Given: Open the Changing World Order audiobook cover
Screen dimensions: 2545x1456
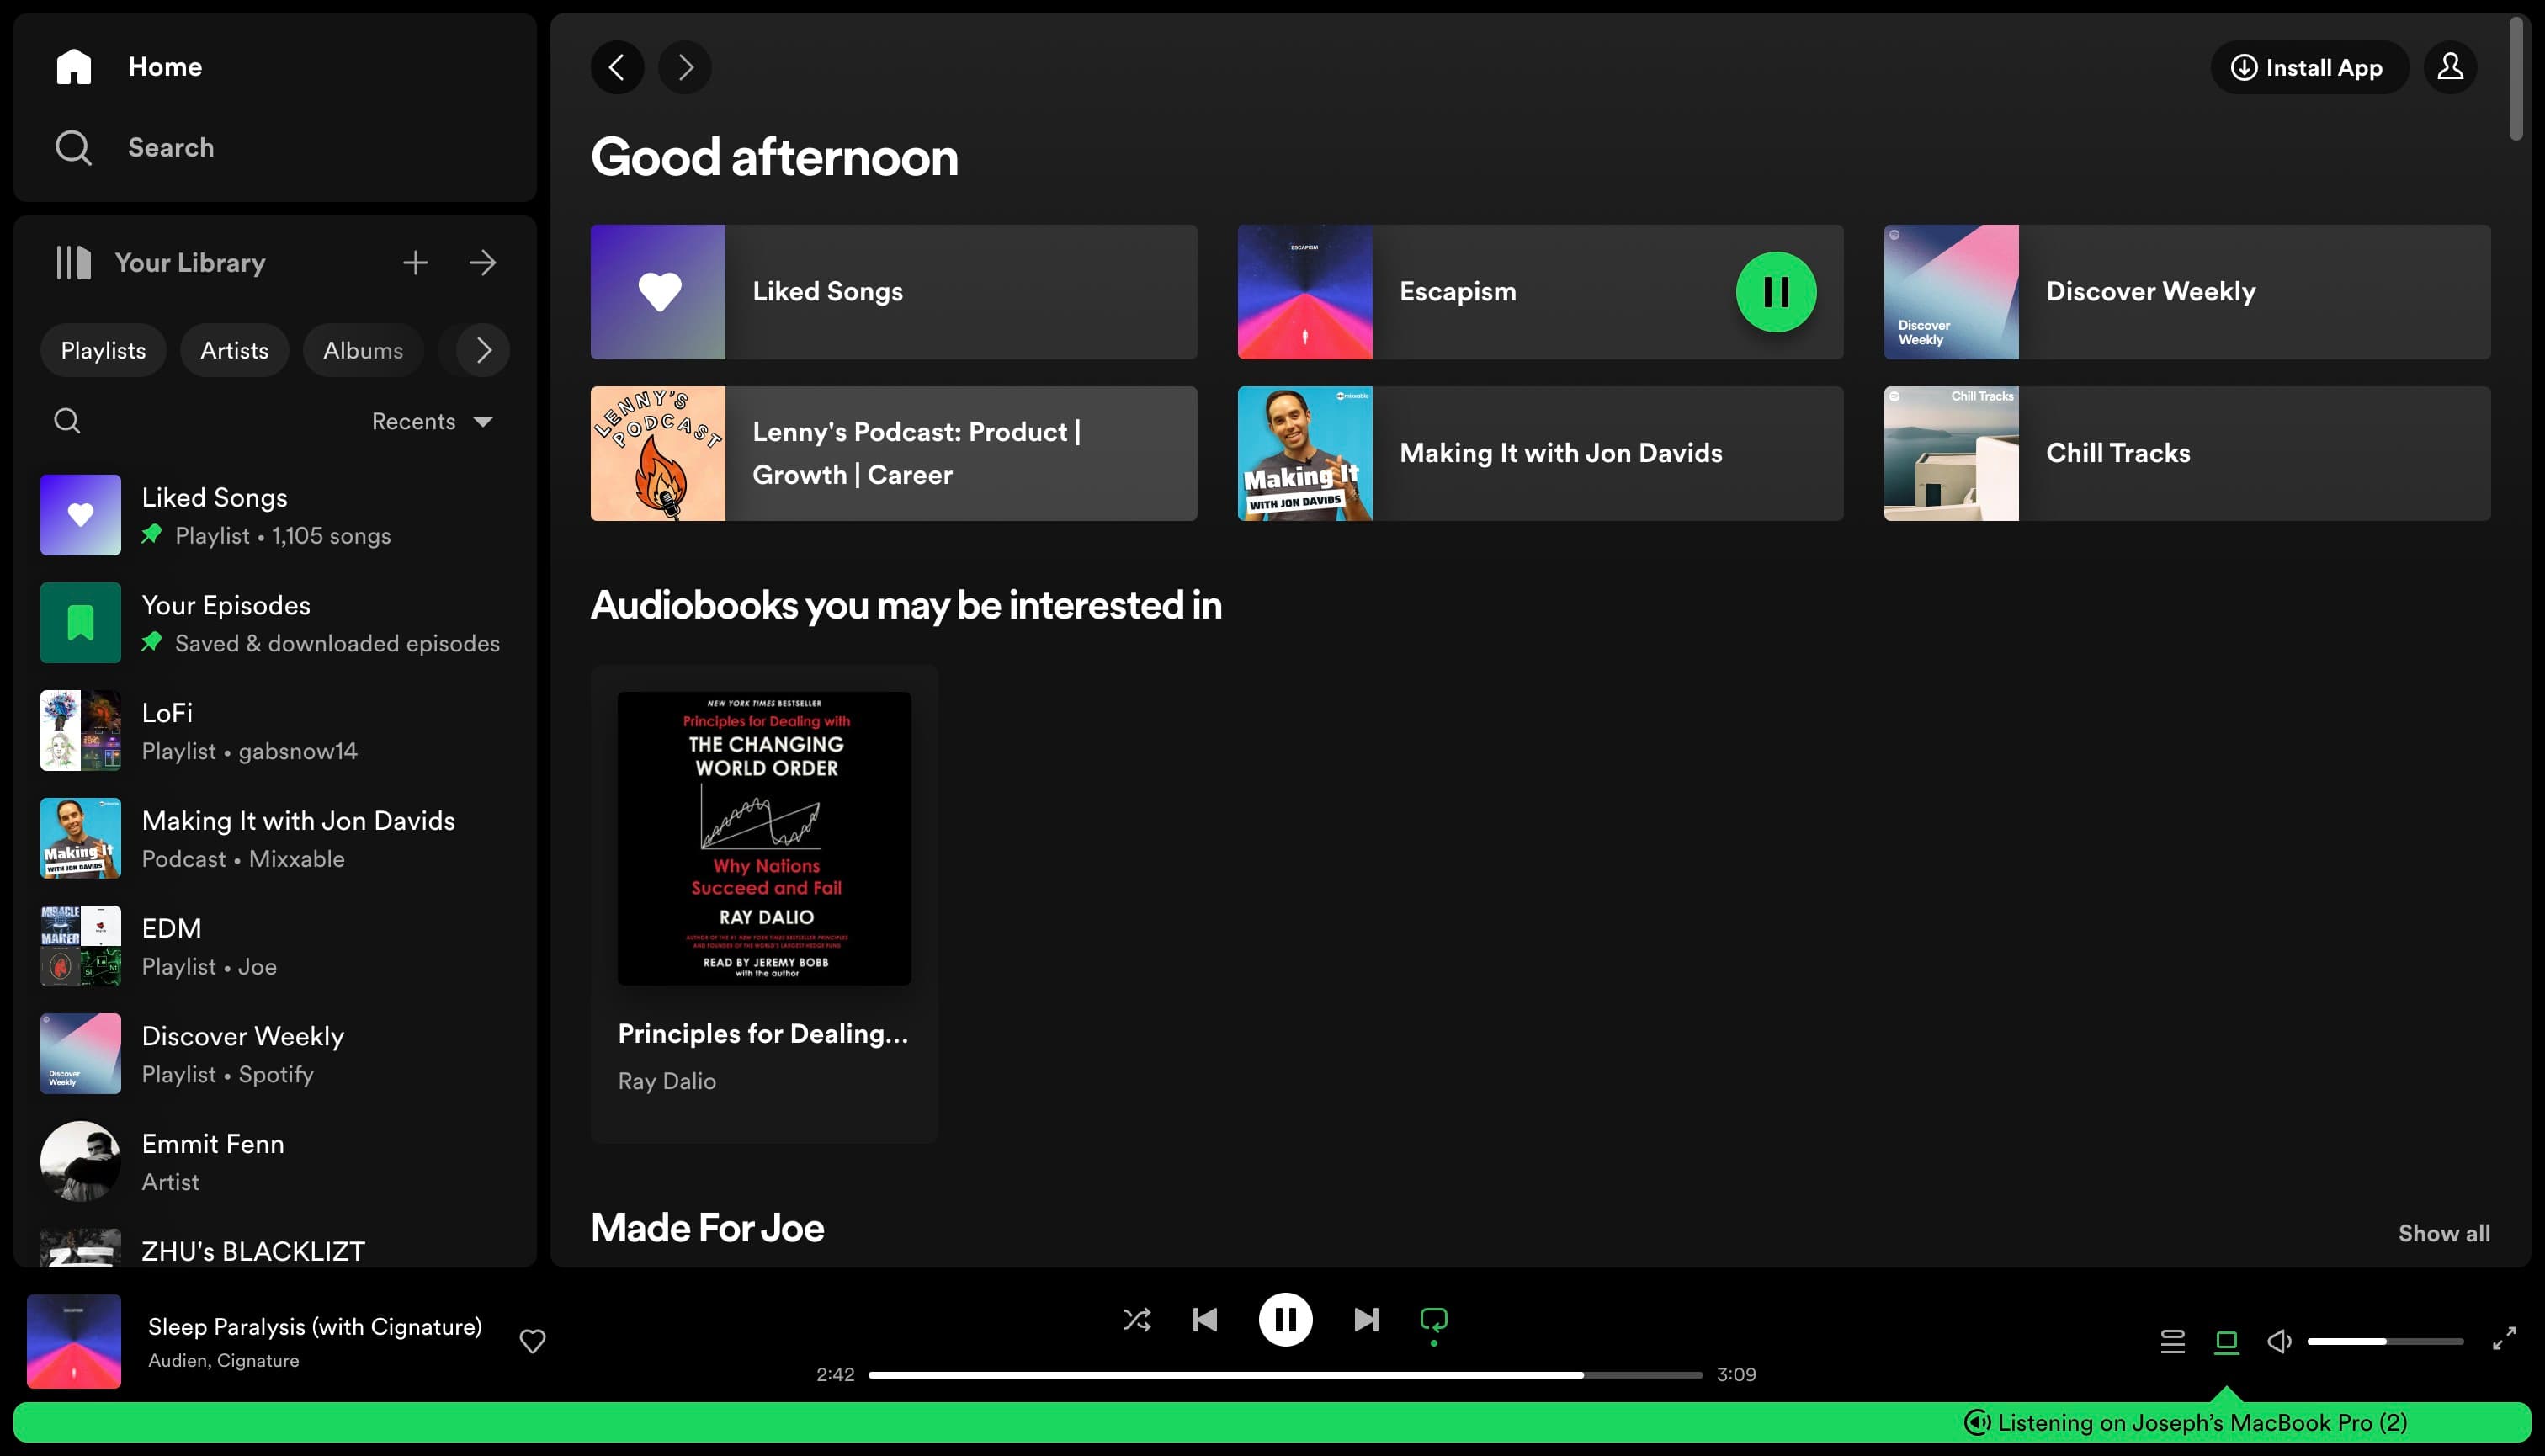Looking at the screenshot, I should coord(764,838).
